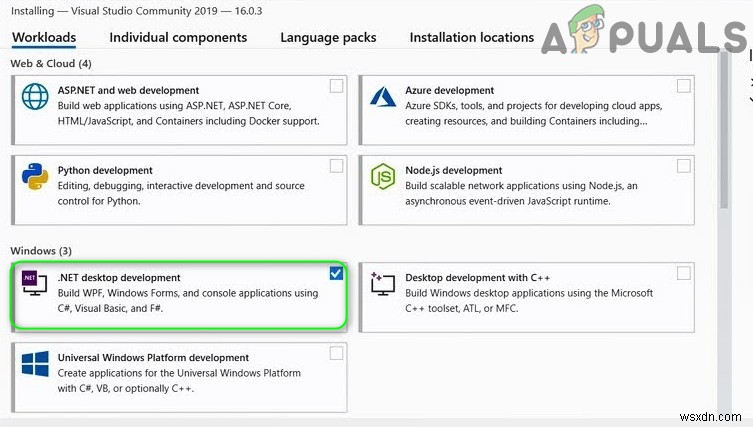This screenshot has height=427, width=753.
Task: Click the .NET desktop development icon
Action: pyautogui.click(x=35, y=283)
